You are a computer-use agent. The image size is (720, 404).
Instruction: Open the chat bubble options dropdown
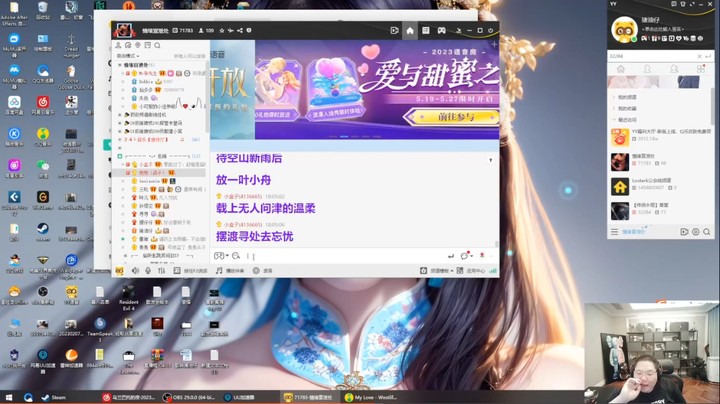(x=467, y=256)
